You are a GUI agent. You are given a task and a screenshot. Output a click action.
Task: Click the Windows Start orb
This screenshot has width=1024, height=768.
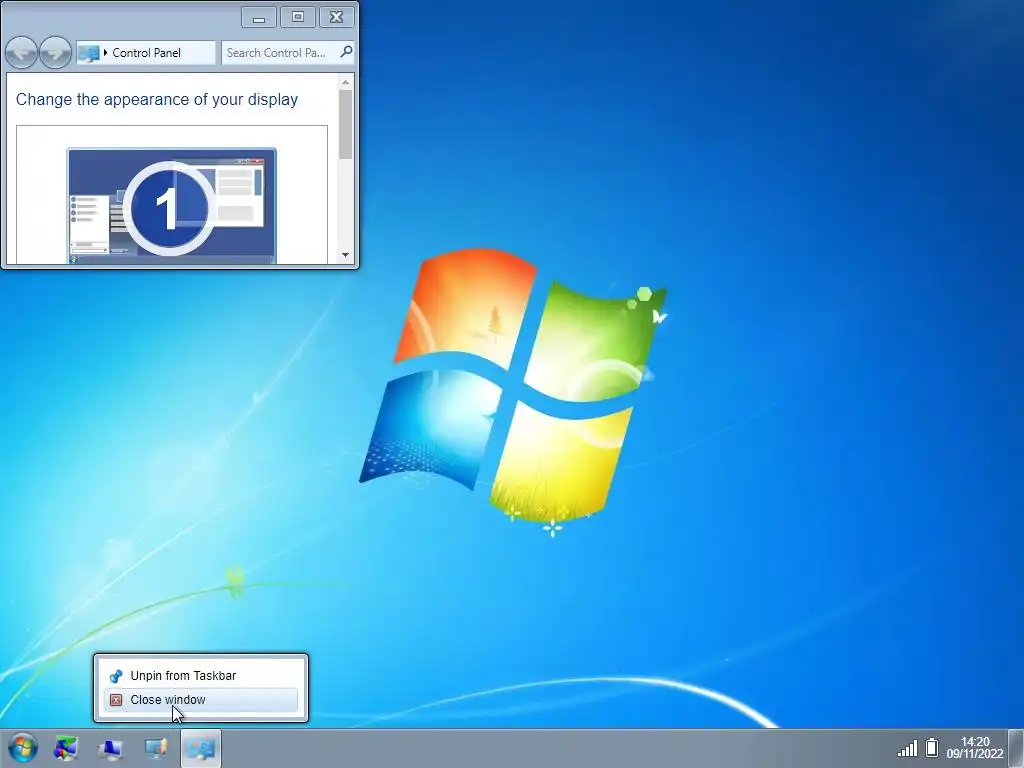coord(23,748)
